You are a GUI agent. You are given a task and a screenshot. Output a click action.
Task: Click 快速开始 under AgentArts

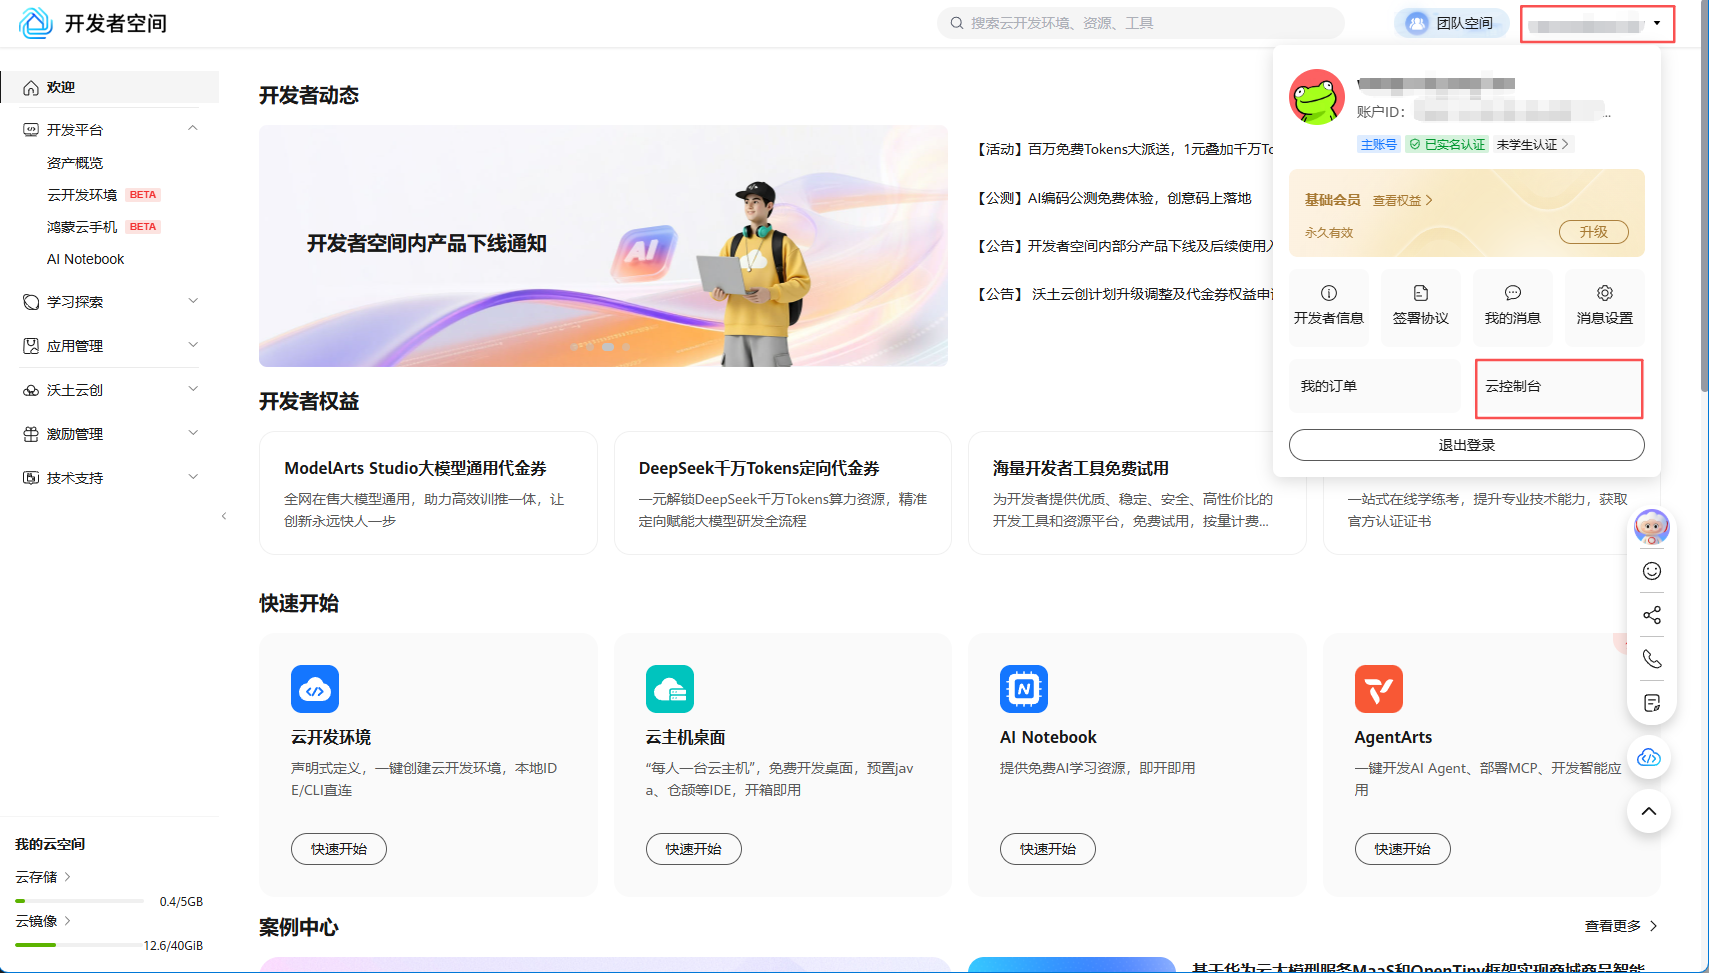[x=1403, y=849]
